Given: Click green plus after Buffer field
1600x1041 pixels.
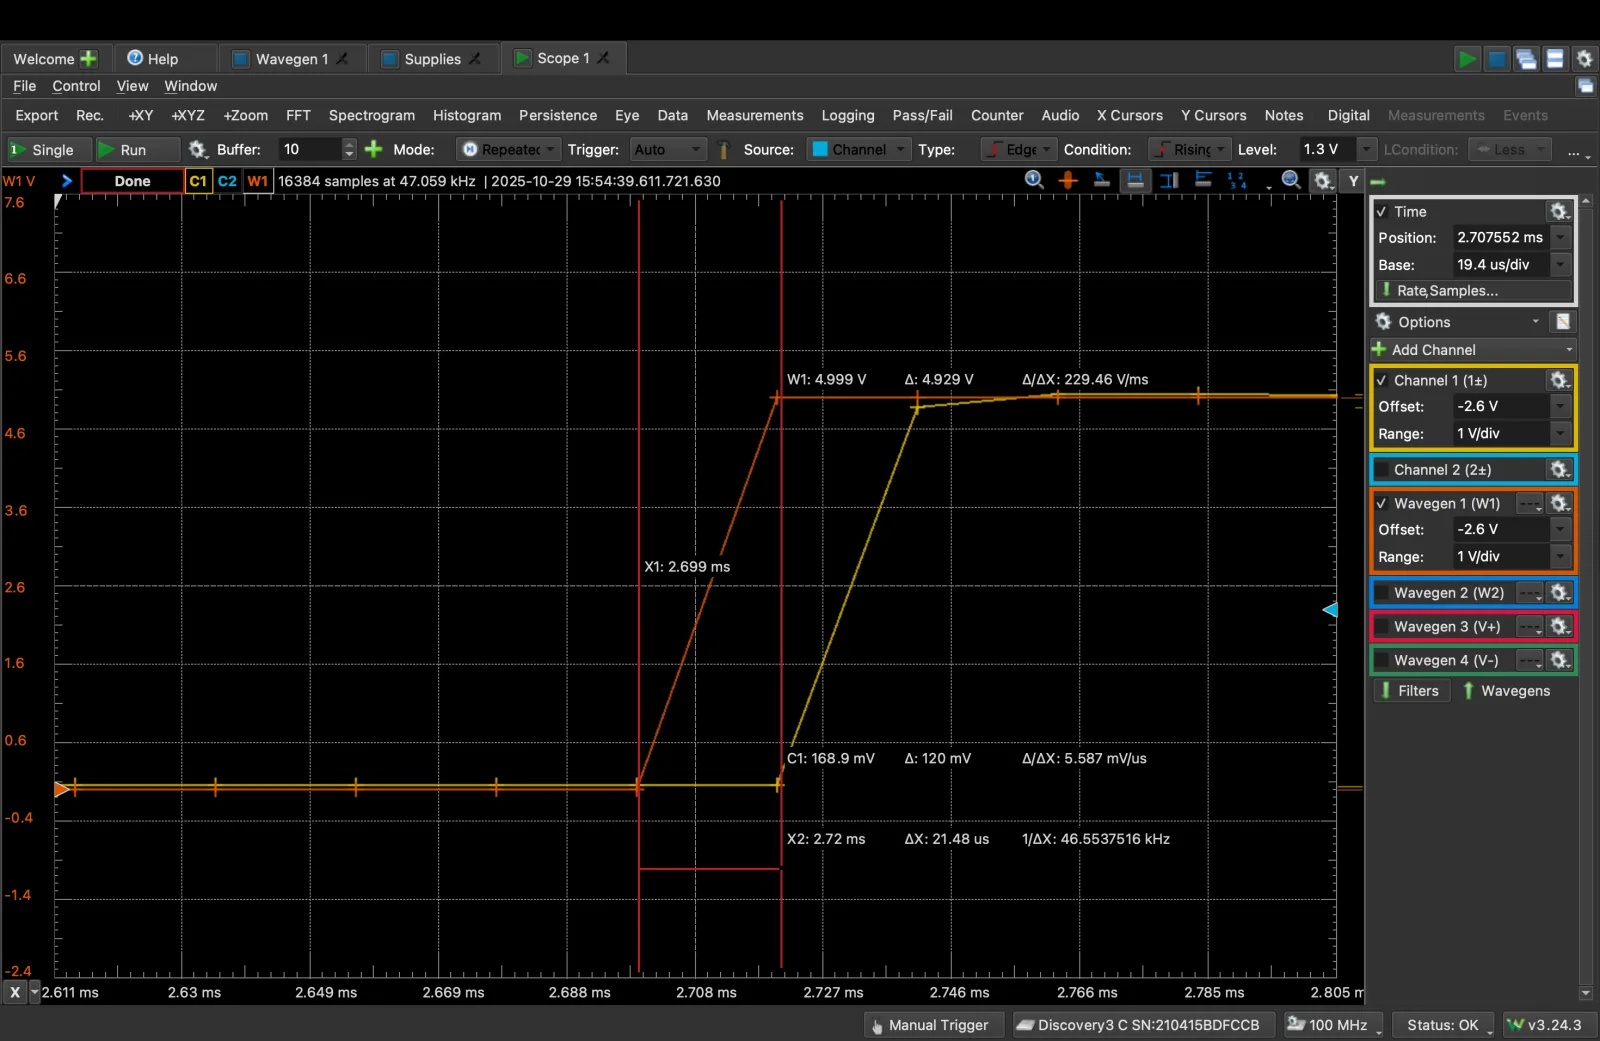Looking at the screenshot, I should pos(374,149).
